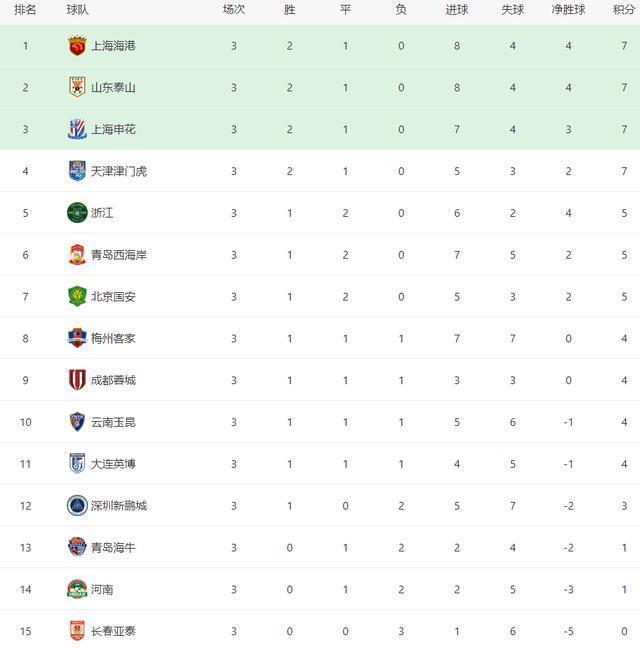Click the 排名 column header

point(25,10)
